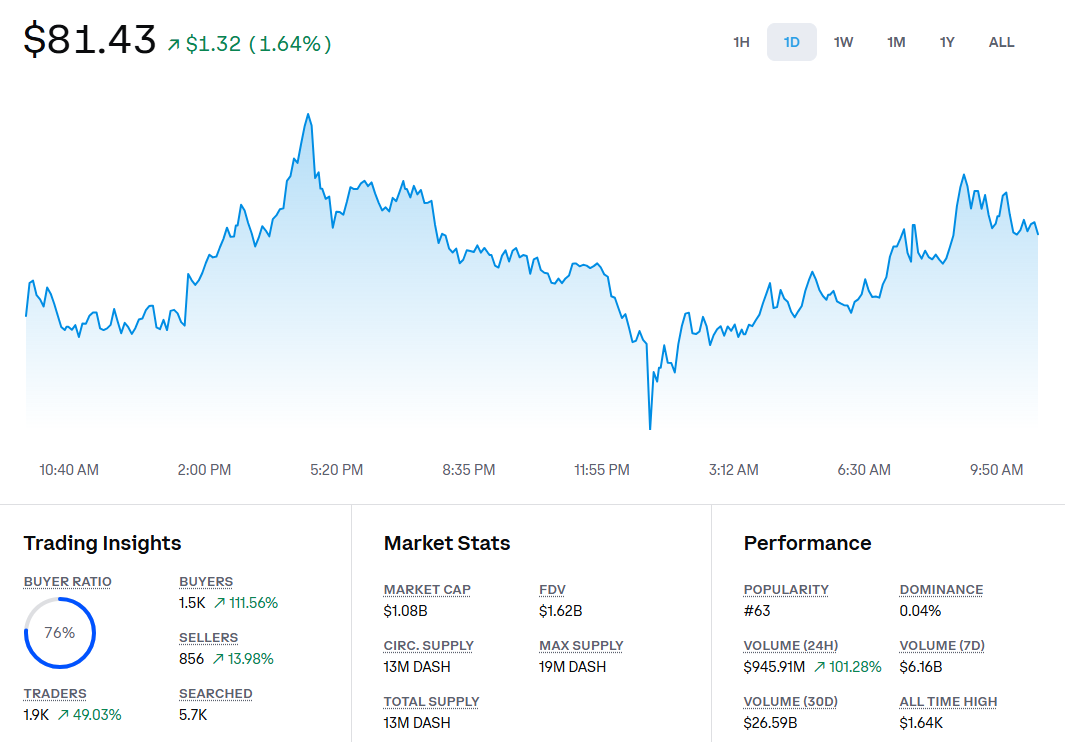View the MARKET CAP explanation
1065x742 pixels.
pos(427,589)
